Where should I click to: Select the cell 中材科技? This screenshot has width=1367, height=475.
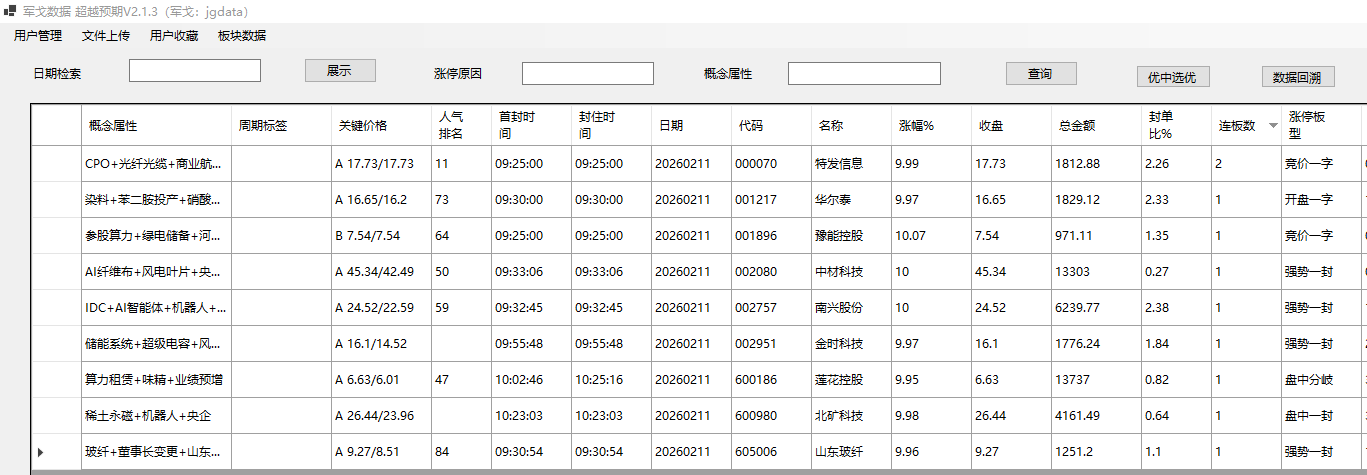(851, 272)
